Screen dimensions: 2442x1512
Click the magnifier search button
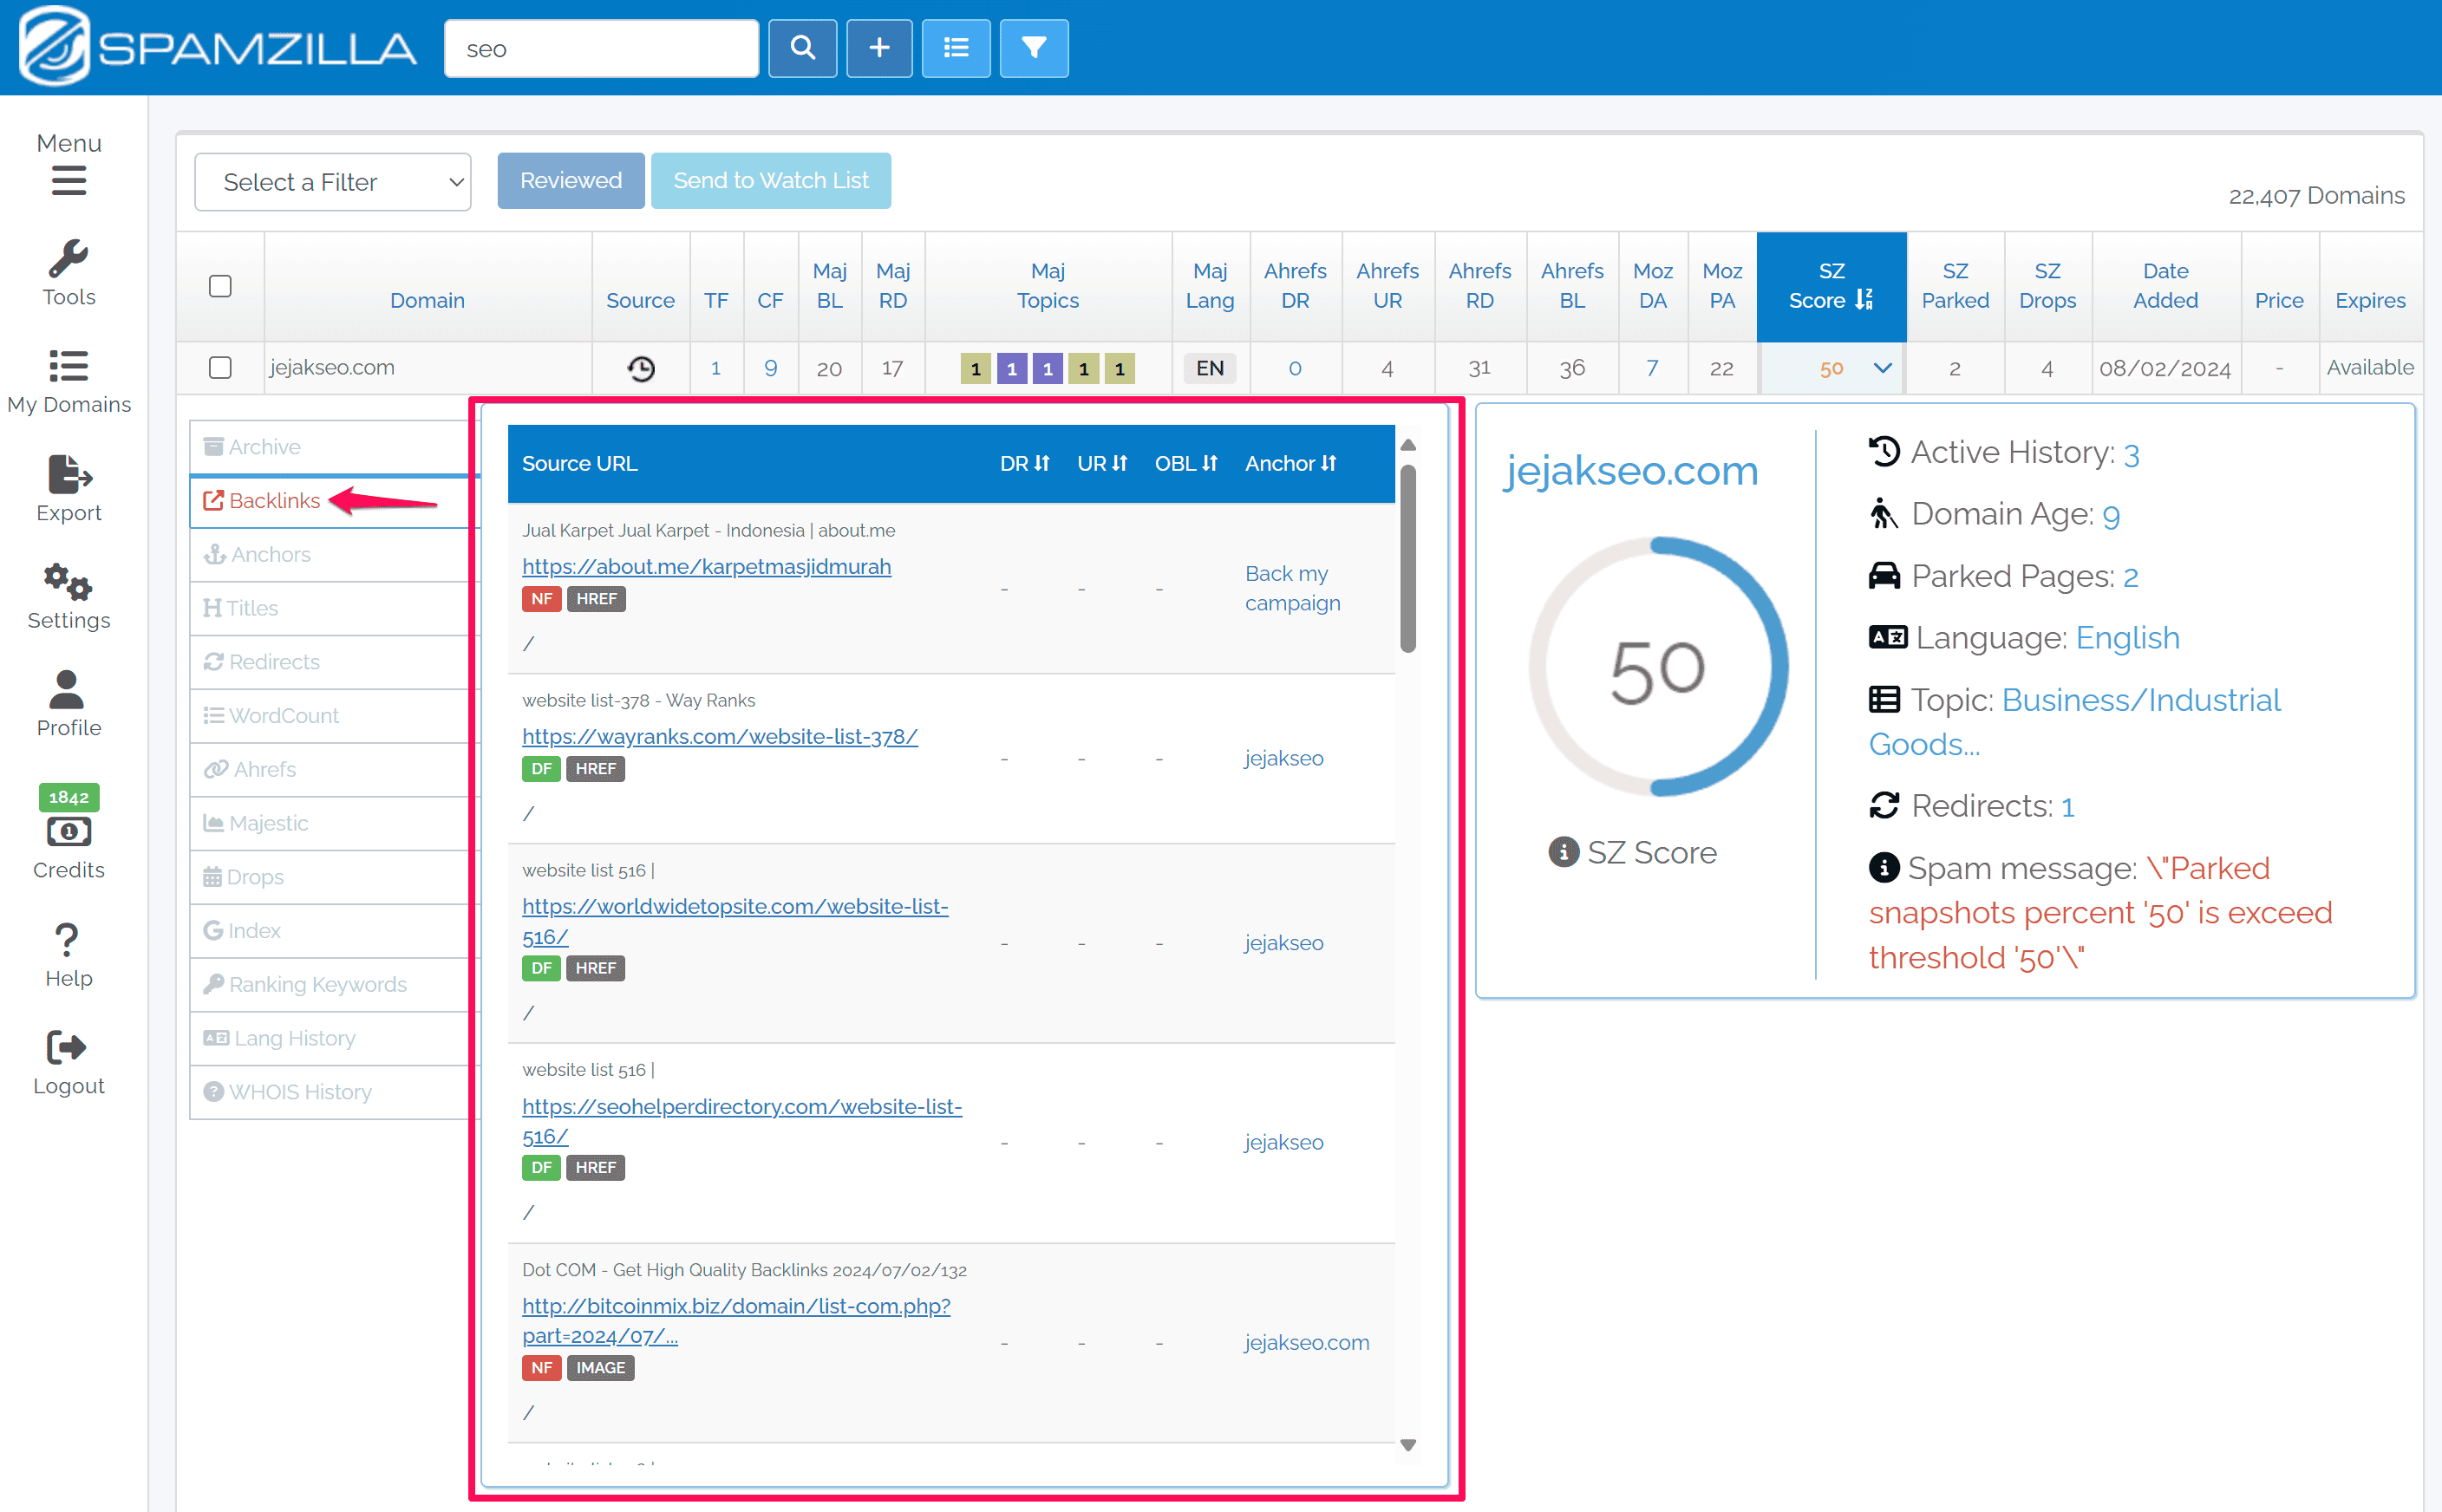point(802,48)
